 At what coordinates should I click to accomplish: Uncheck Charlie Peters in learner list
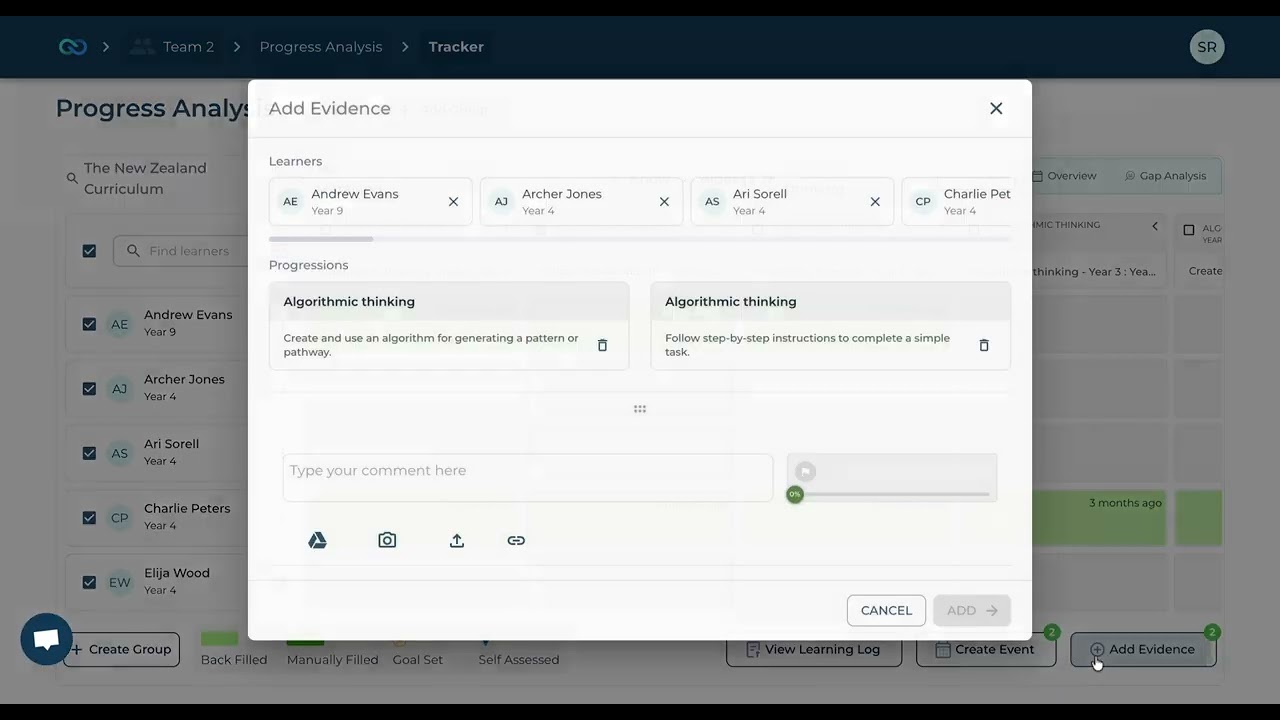(x=89, y=517)
